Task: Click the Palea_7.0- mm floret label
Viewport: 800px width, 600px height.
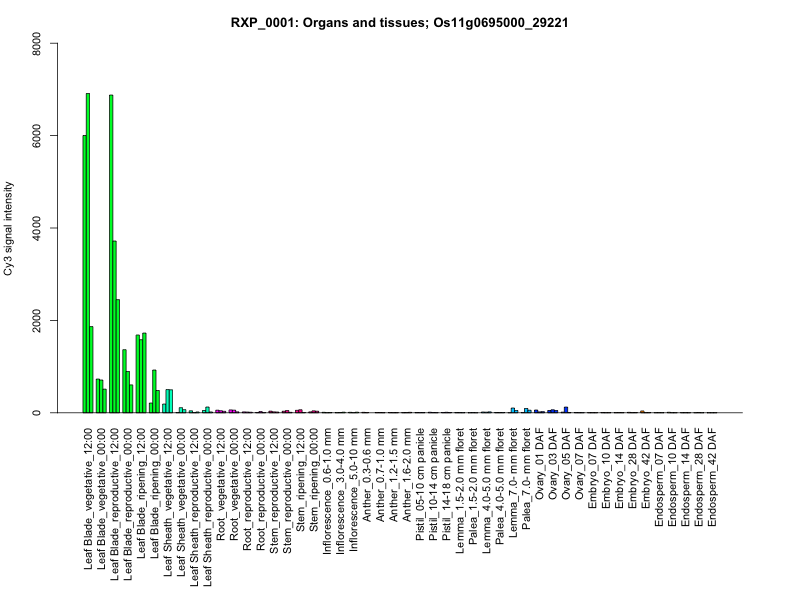Action: tap(526, 479)
